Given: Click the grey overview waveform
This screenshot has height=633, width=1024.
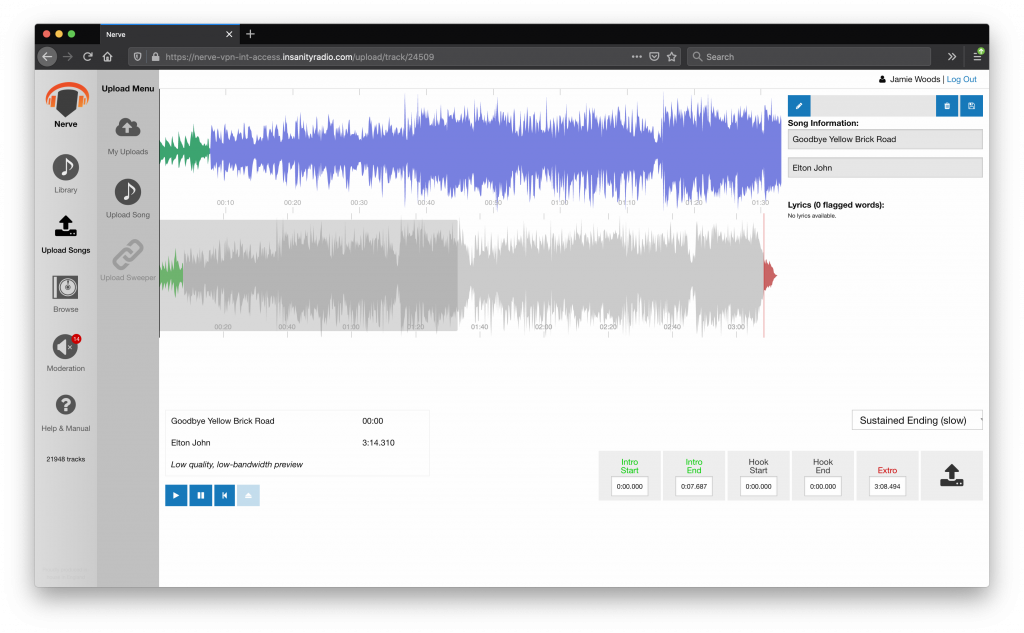Looking at the screenshot, I should [470, 276].
